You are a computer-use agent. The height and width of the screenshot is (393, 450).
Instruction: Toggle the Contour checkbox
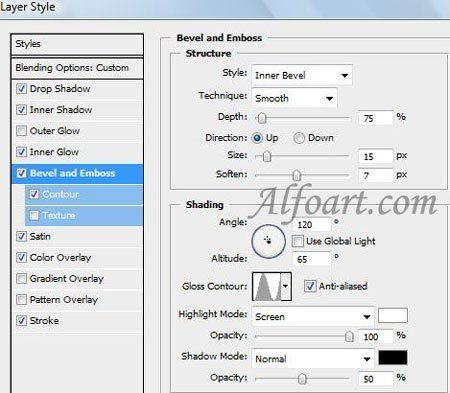34,194
